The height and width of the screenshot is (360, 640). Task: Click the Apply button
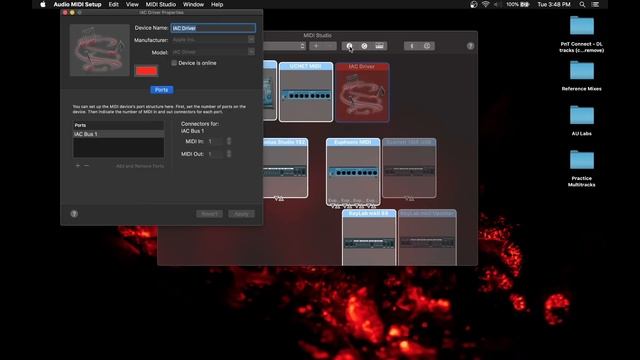pos(241,214)
